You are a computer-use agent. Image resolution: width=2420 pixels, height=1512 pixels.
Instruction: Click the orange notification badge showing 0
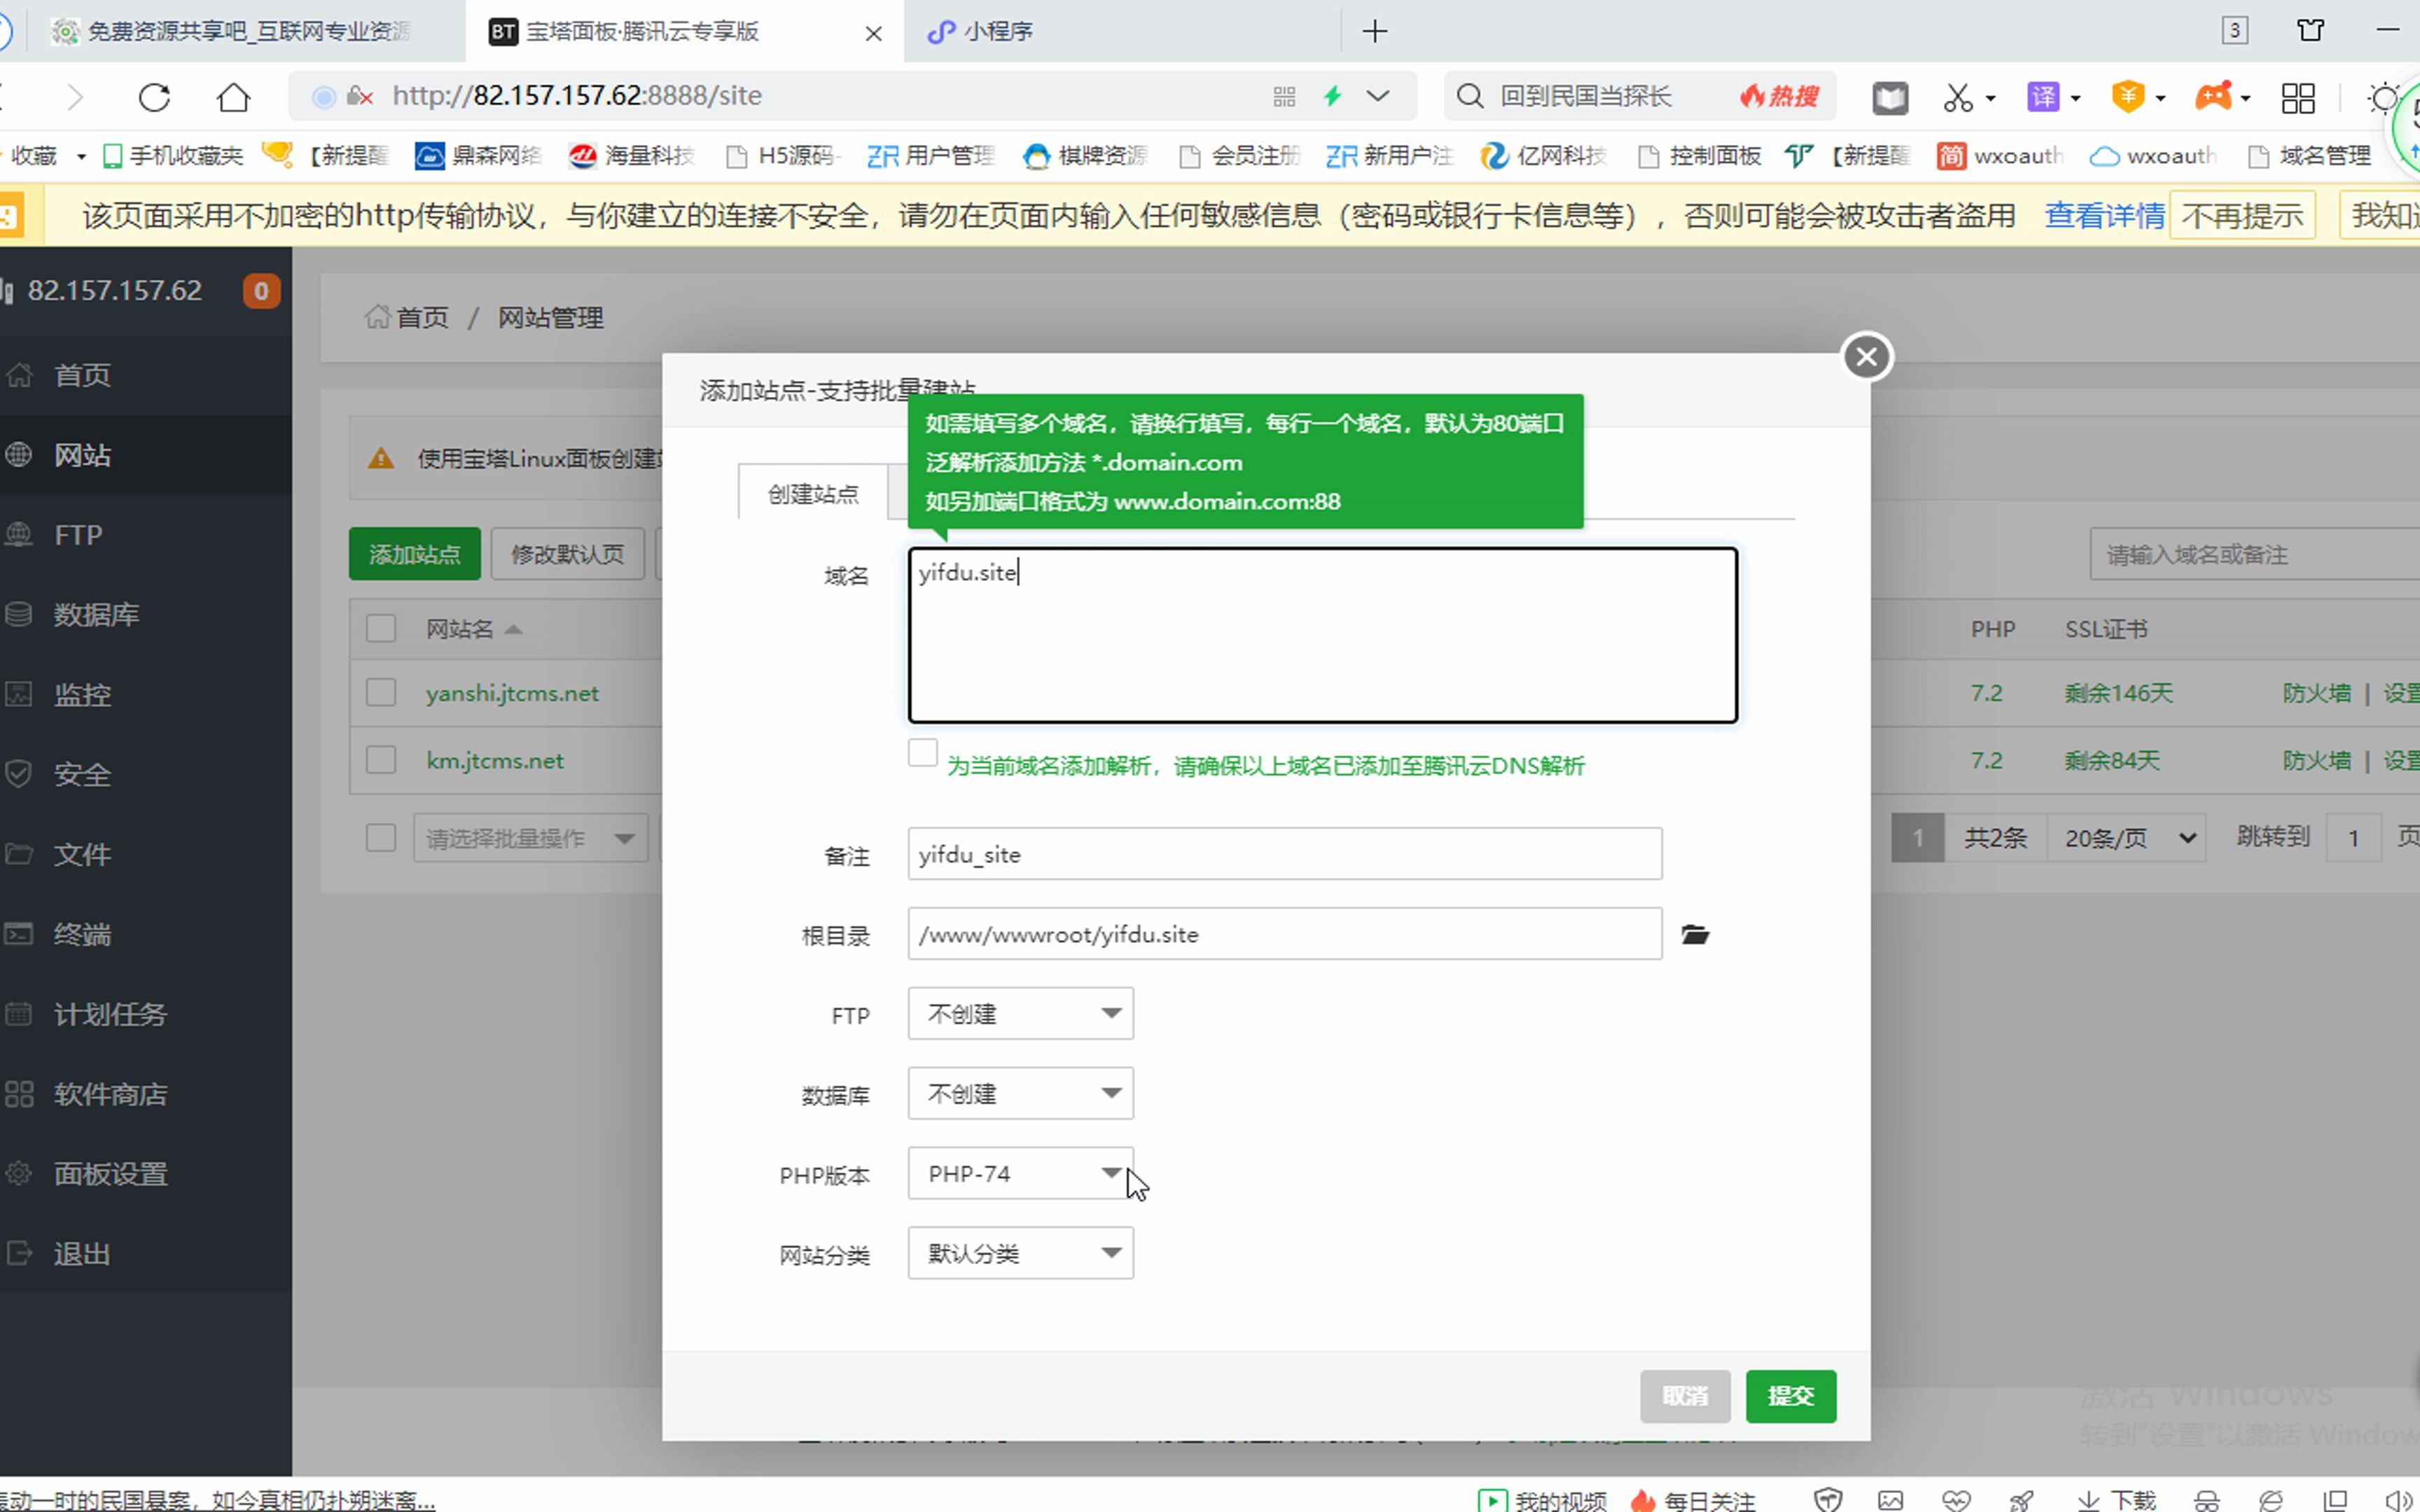pos(261,291)
